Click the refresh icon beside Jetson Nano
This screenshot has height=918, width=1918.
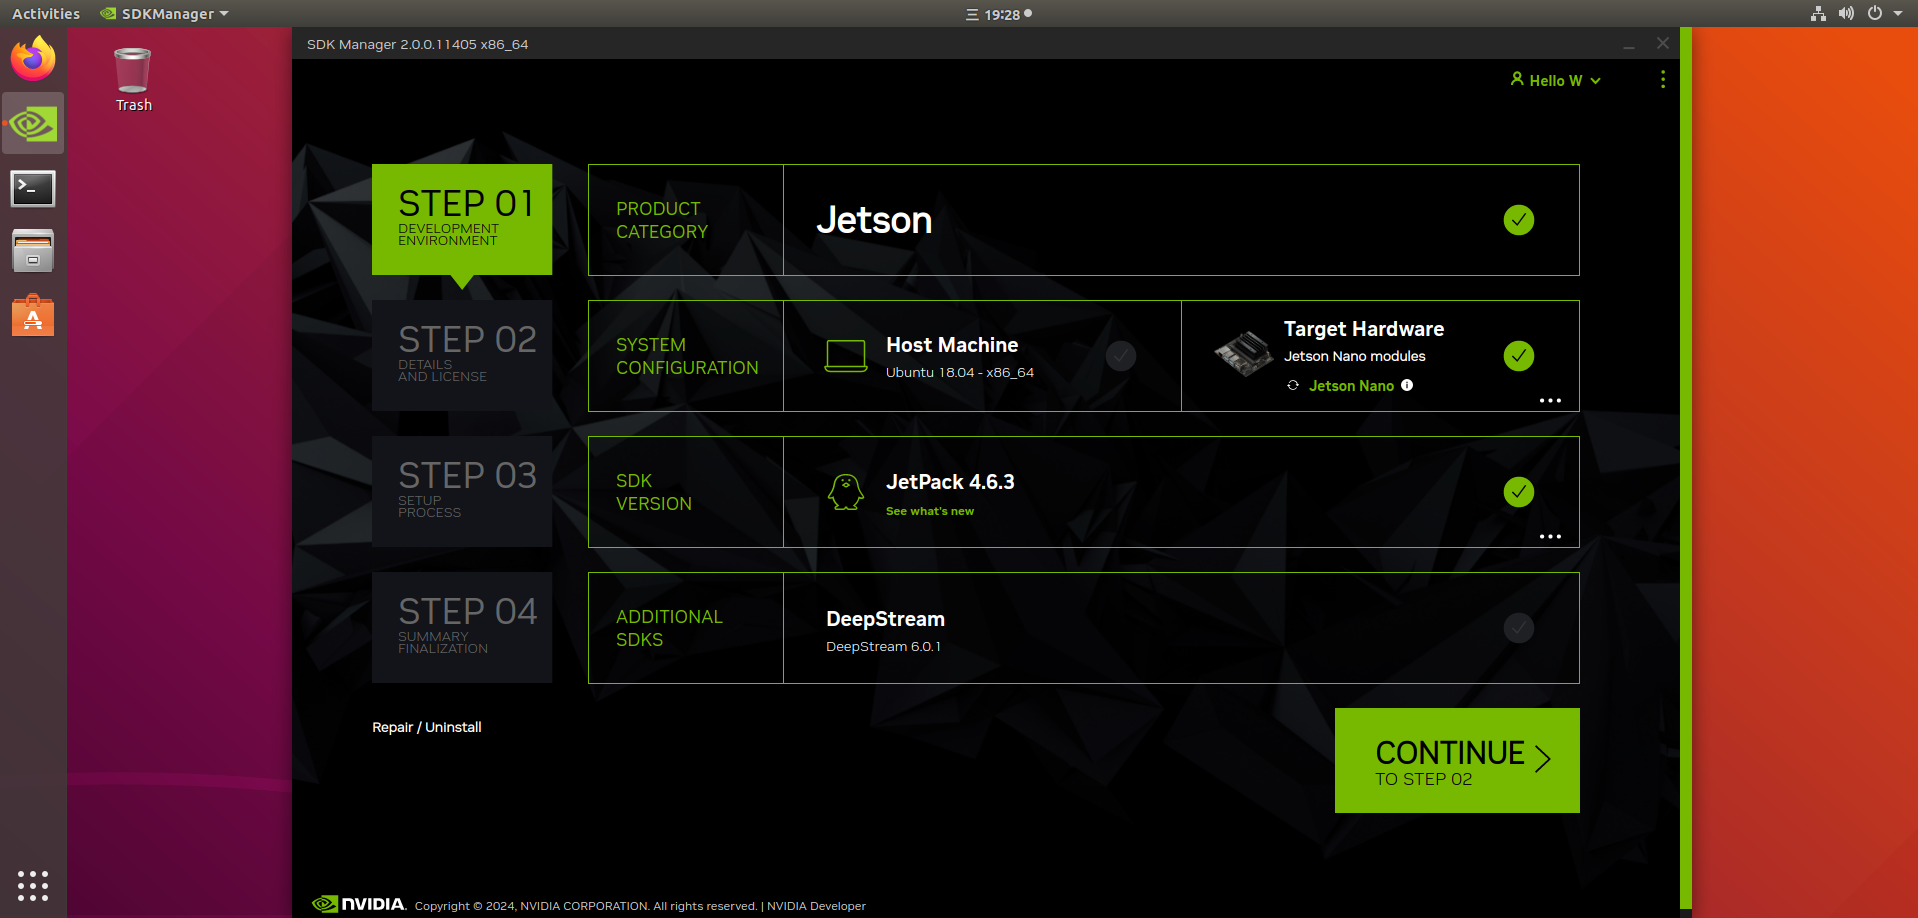[x=1293, y=385]
